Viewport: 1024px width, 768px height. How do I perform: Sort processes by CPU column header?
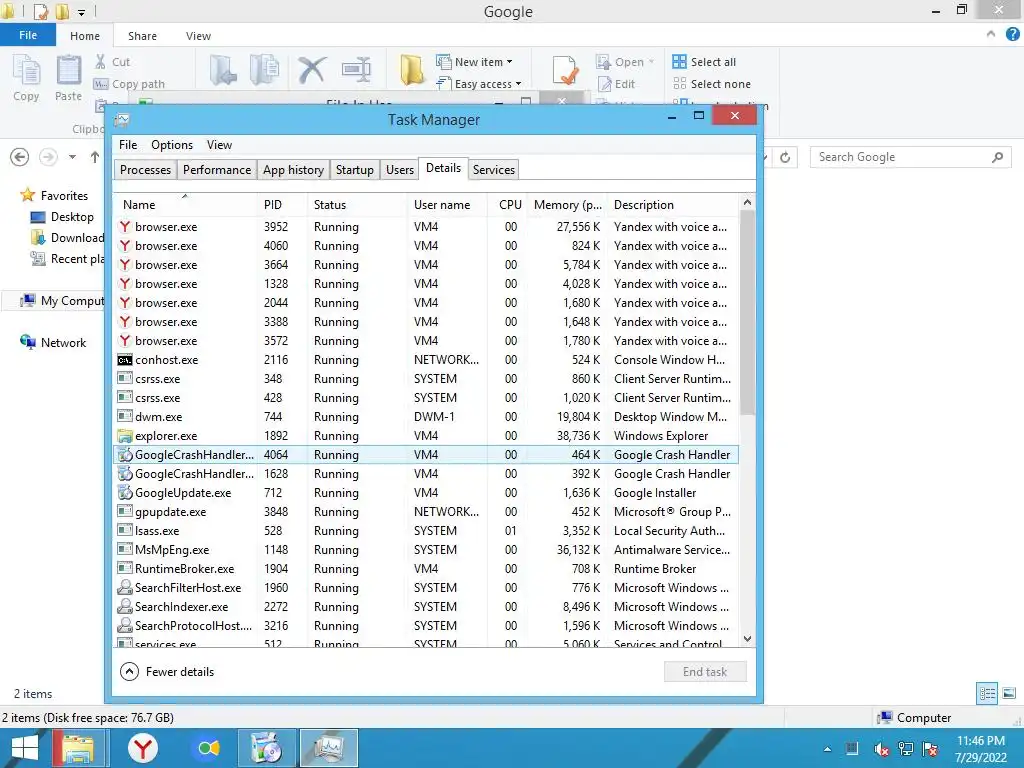point(507,204)
